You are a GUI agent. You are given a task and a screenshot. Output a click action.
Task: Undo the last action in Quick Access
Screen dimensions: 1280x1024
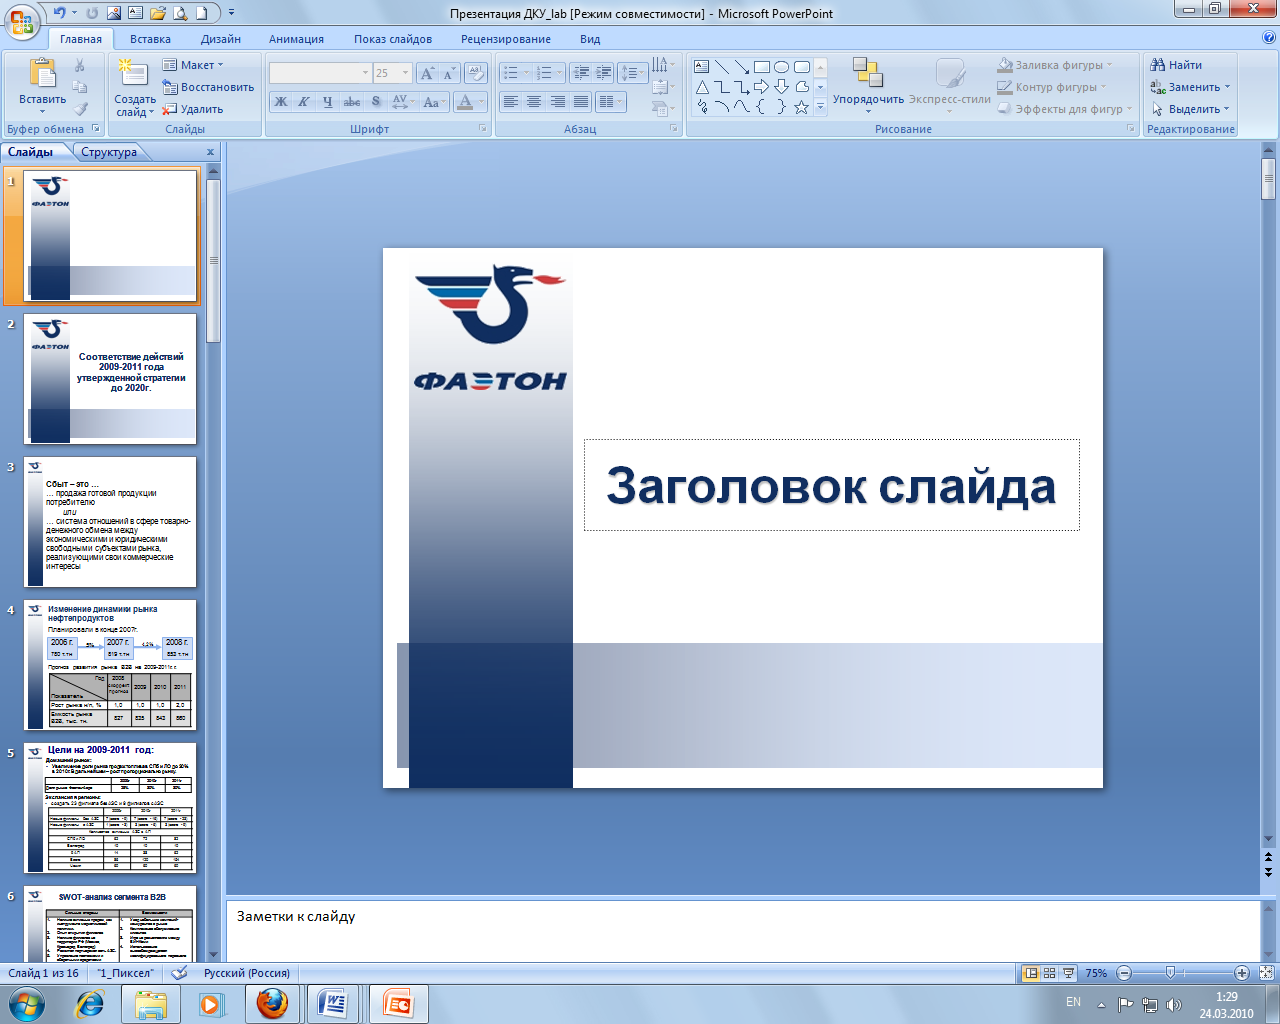[60, 13]
